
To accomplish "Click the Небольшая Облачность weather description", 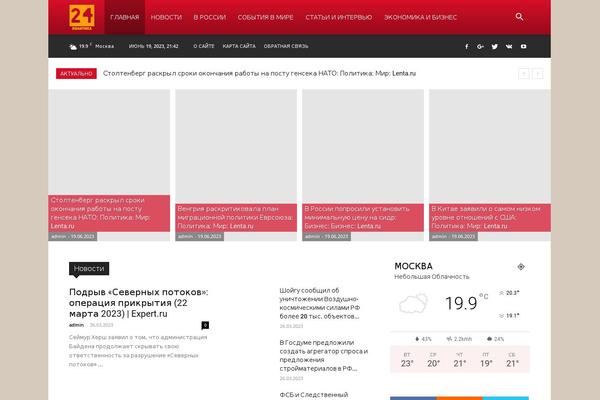I will [x=432, y=276].
